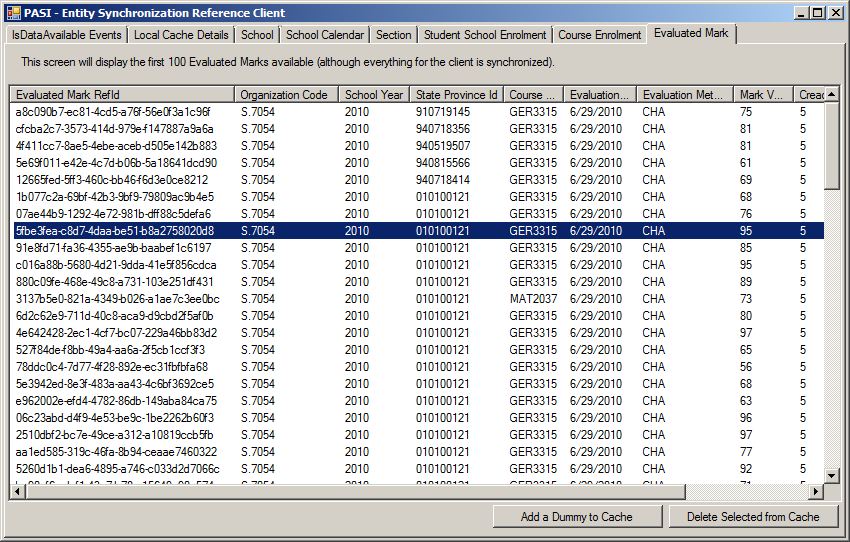The height and width of the screenshot is (542, 850).
Task: Open the Local Cache Details tab
Action: click(181, 35)
